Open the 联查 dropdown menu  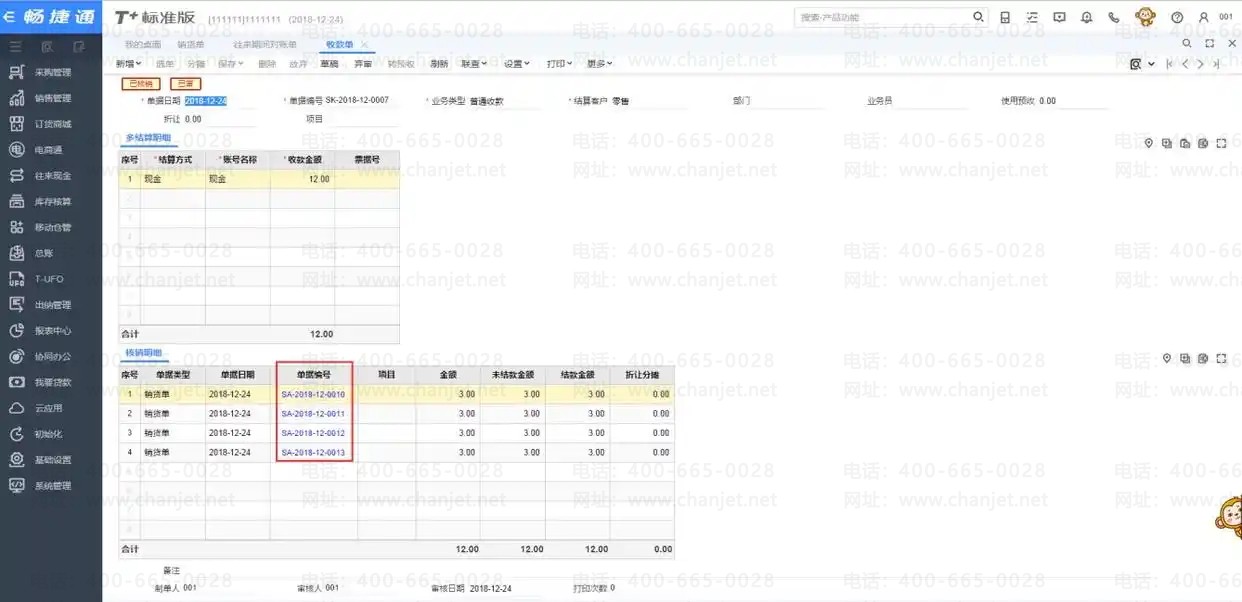474,64
